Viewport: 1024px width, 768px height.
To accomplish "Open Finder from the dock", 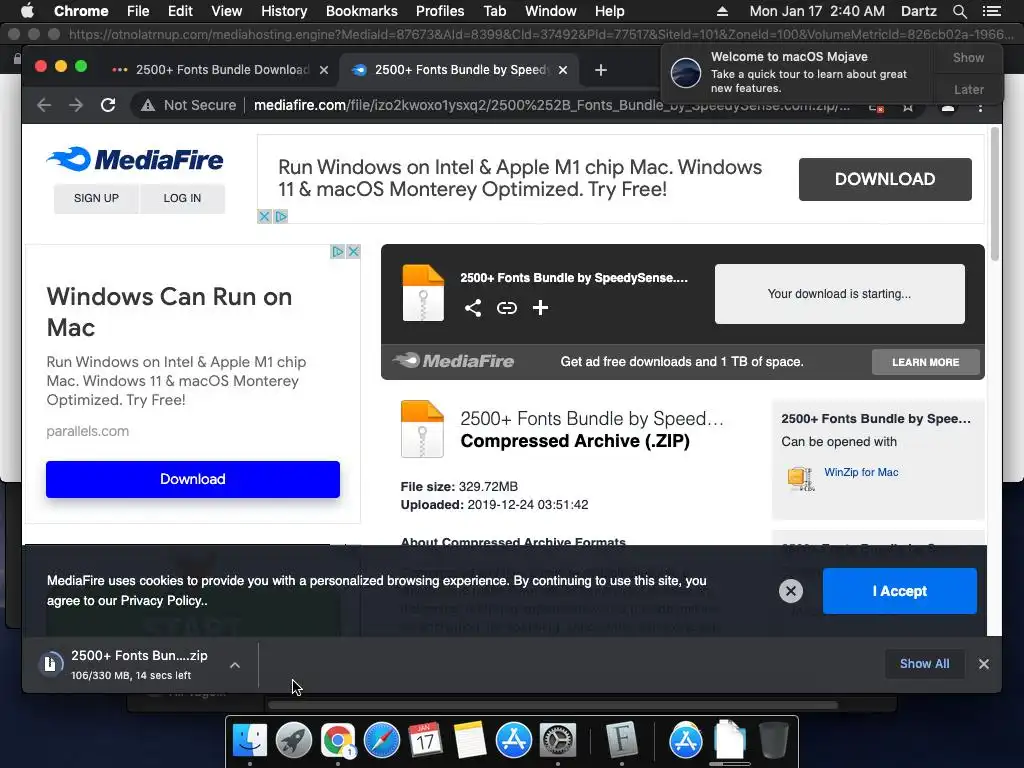I will coord(250,741).
